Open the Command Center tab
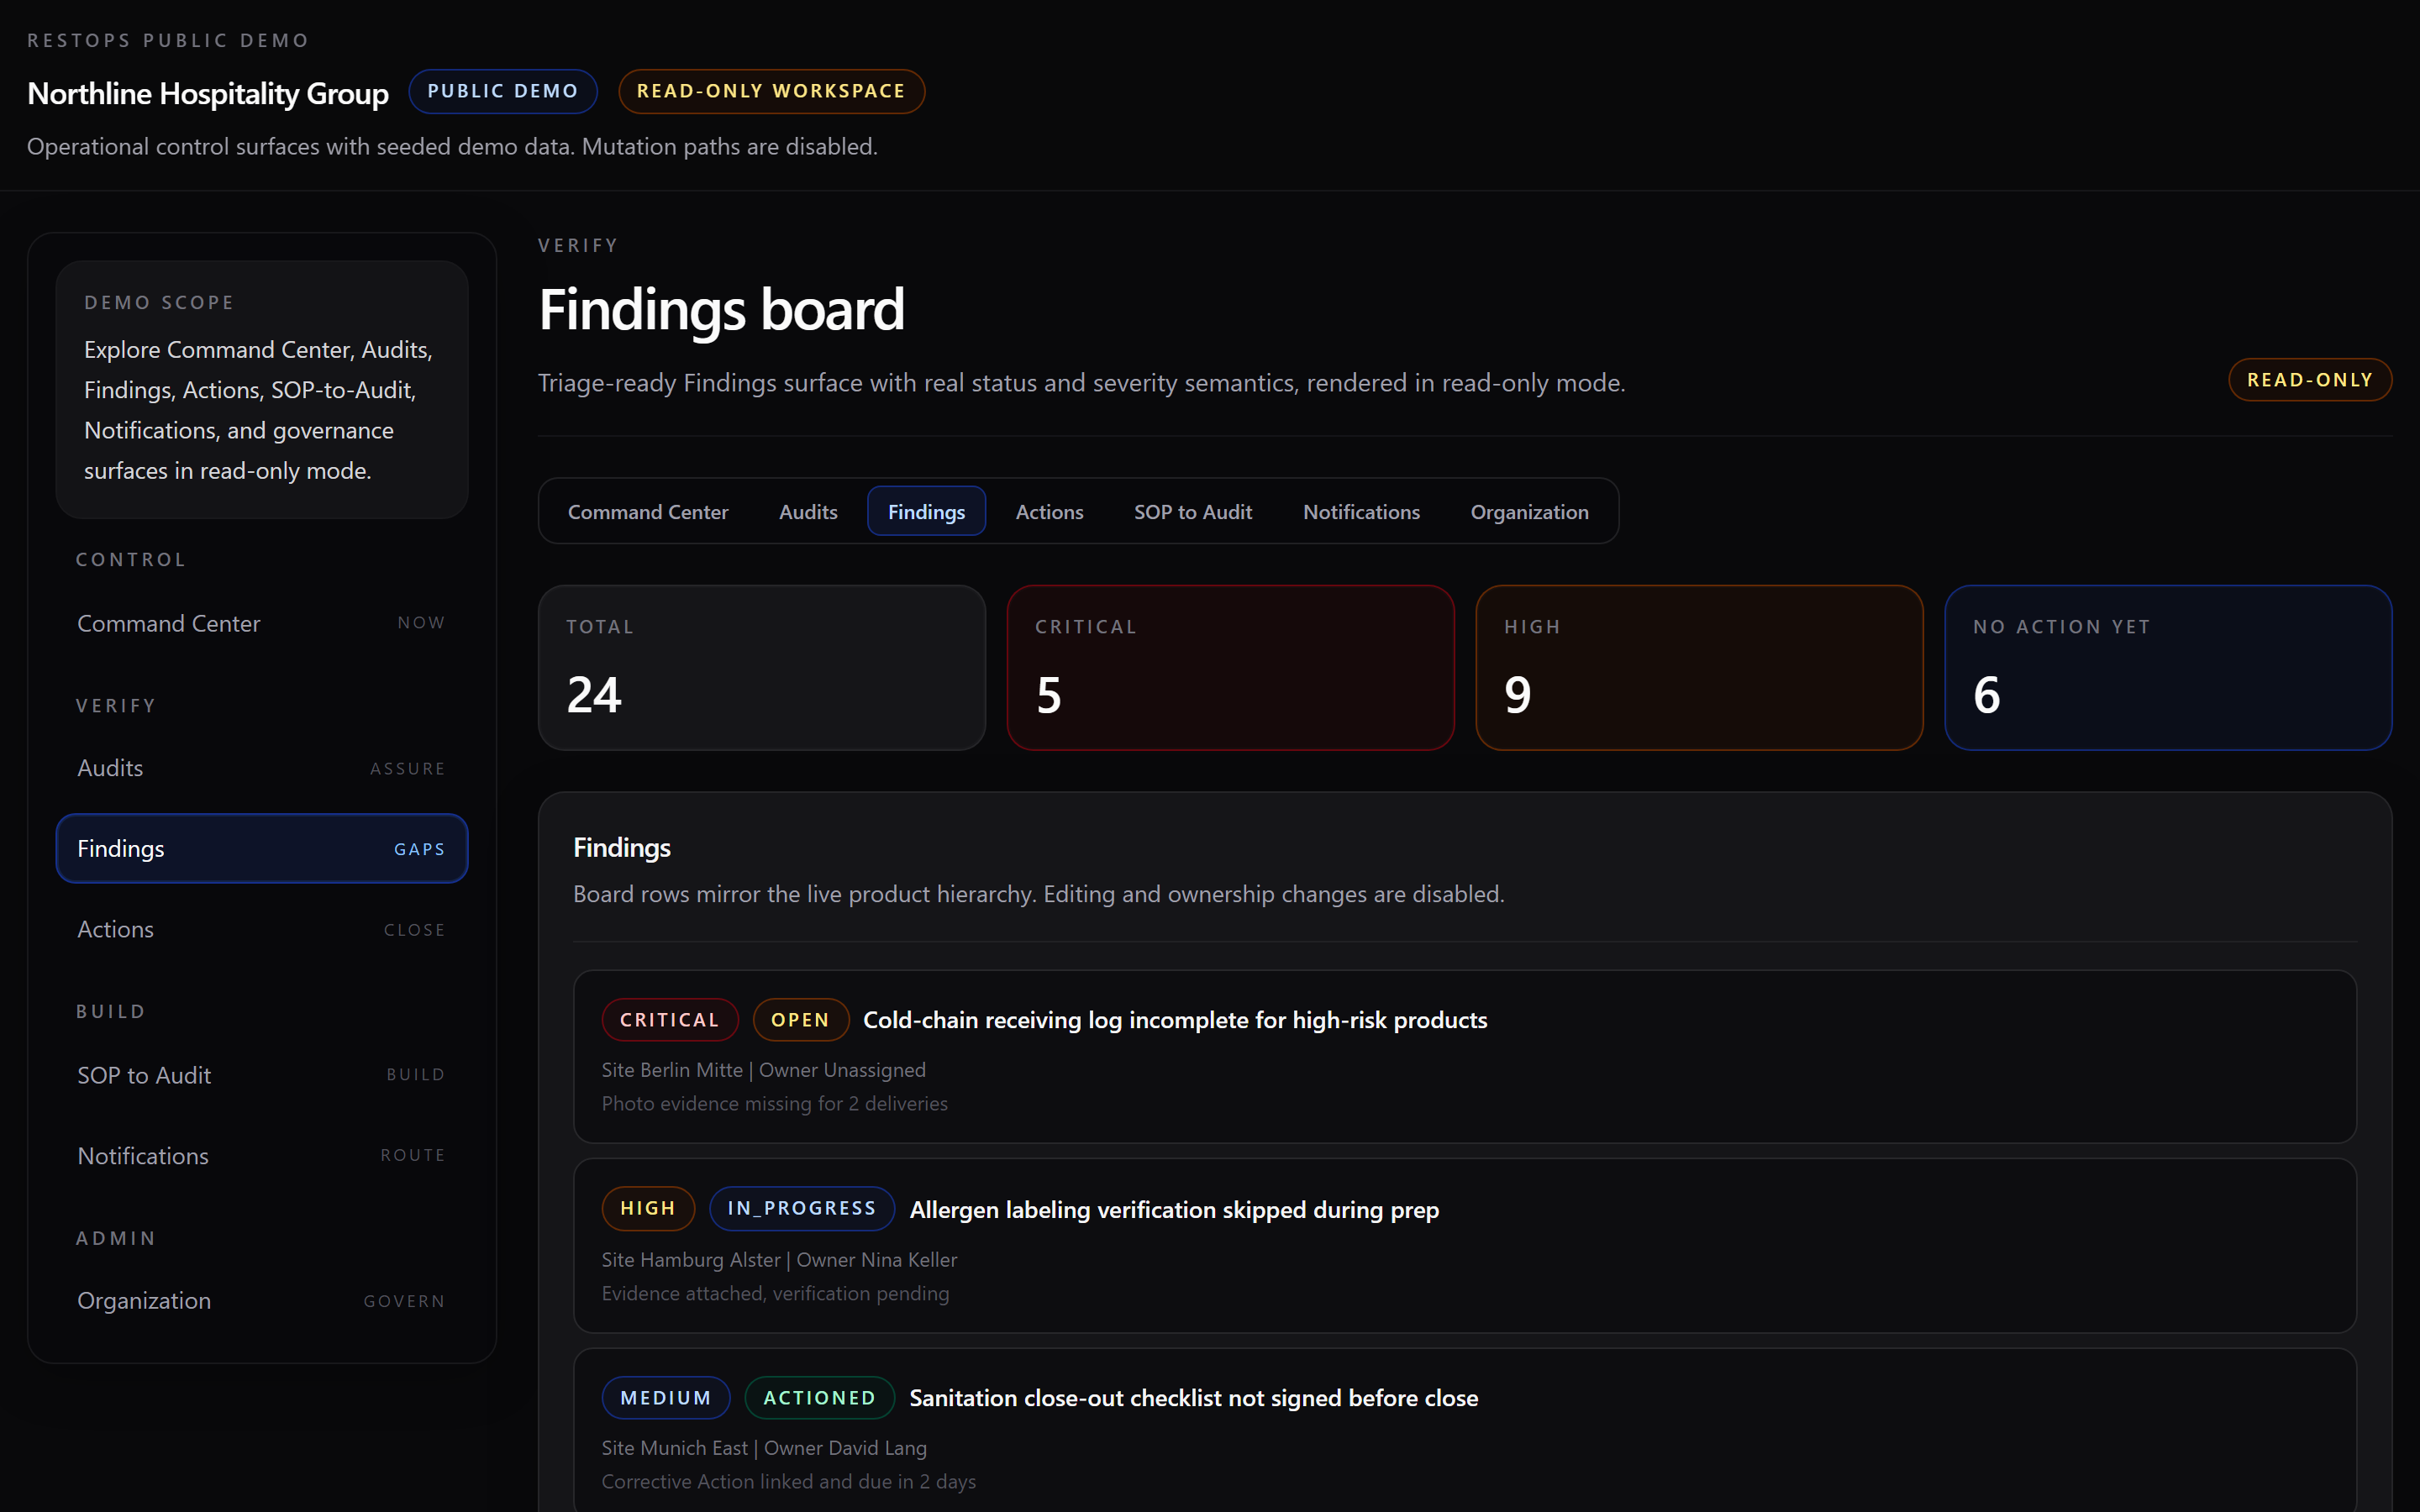This screenshot has height=1512, width=2420. (648, 511)
